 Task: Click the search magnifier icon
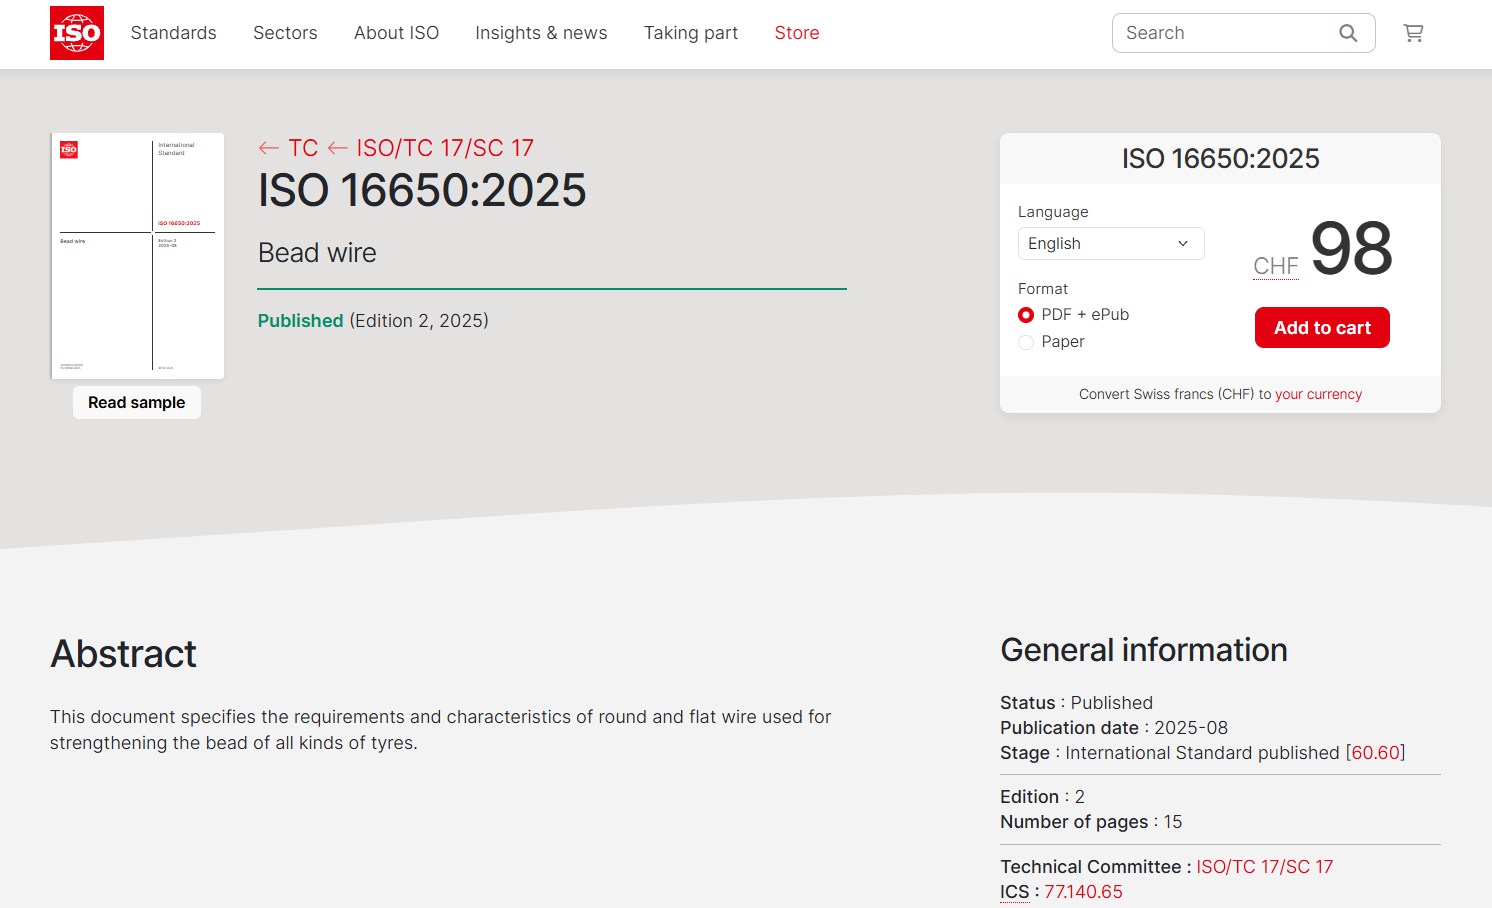pos(1348,33)
